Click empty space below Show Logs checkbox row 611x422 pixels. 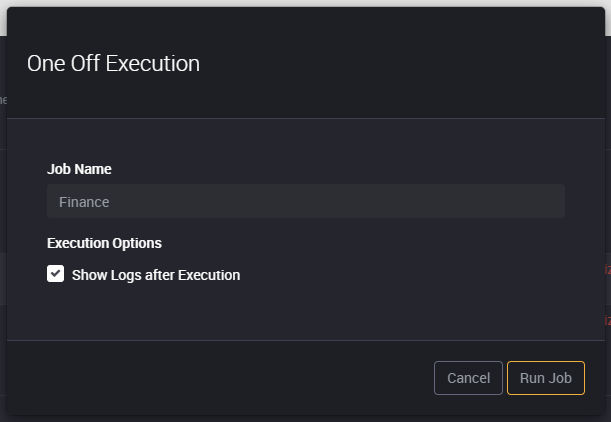[x=306, y=312]
